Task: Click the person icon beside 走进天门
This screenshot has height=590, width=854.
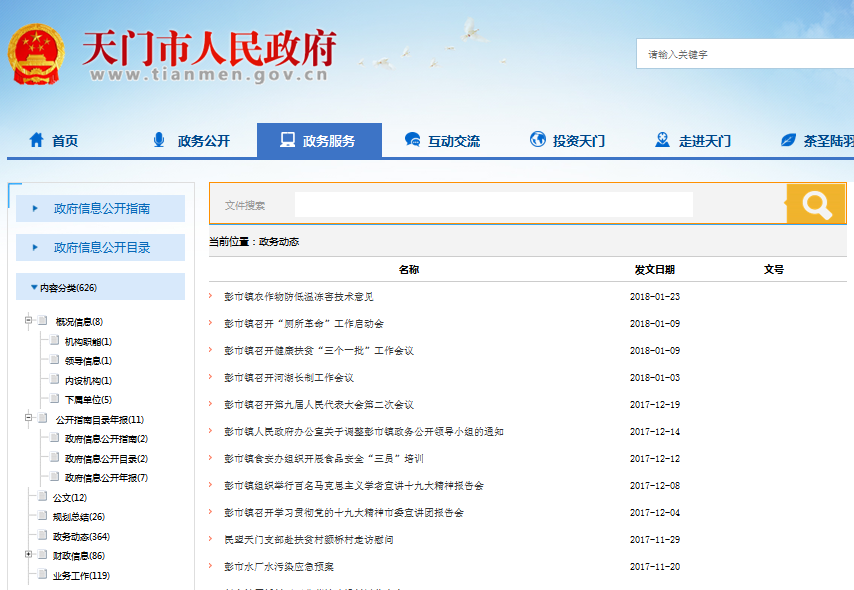Action: [x=662, y=140]
